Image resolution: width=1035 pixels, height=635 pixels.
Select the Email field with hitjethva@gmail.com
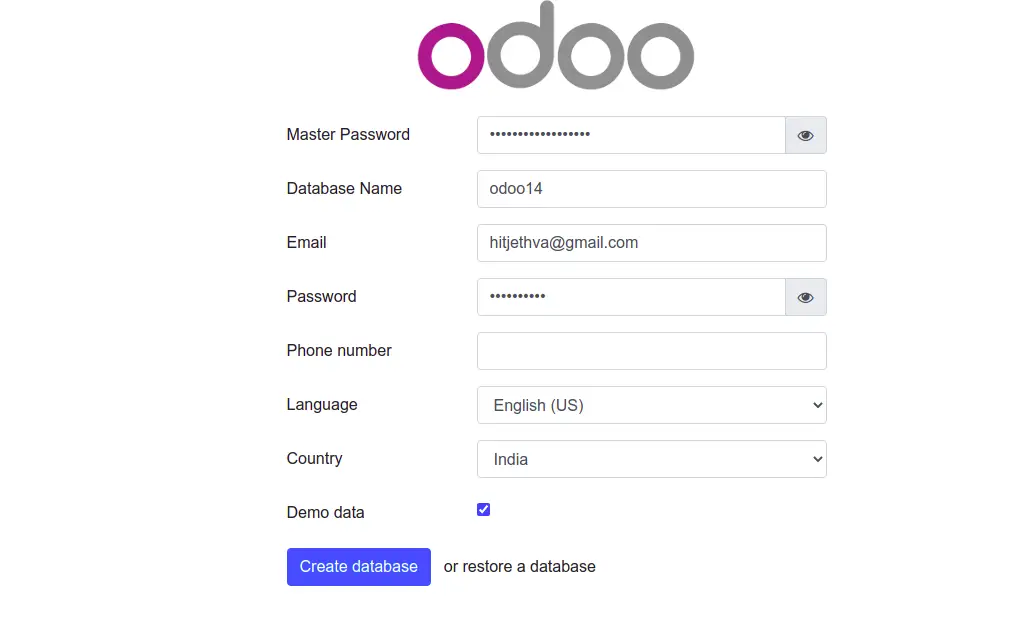point(651,243)
